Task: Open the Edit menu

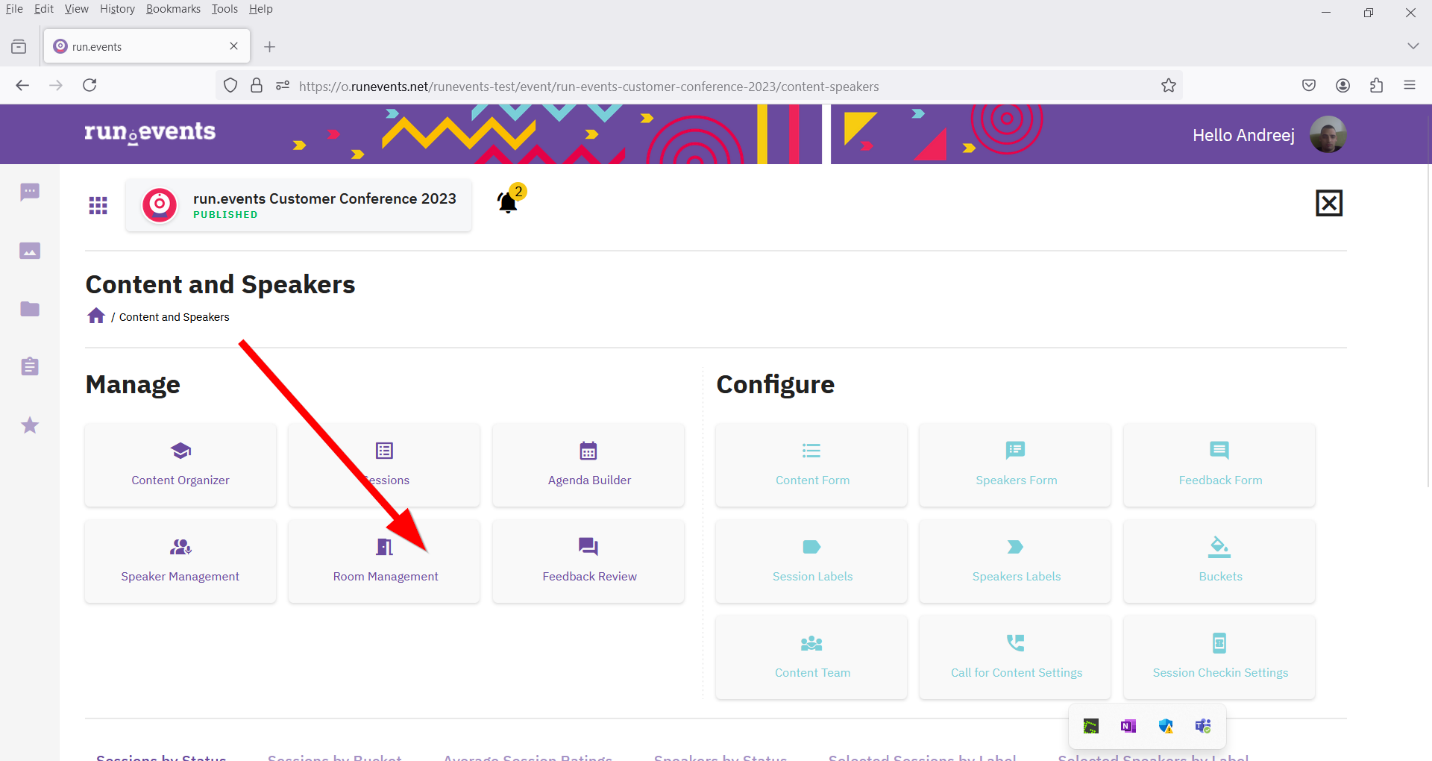Action: (44, 9)
